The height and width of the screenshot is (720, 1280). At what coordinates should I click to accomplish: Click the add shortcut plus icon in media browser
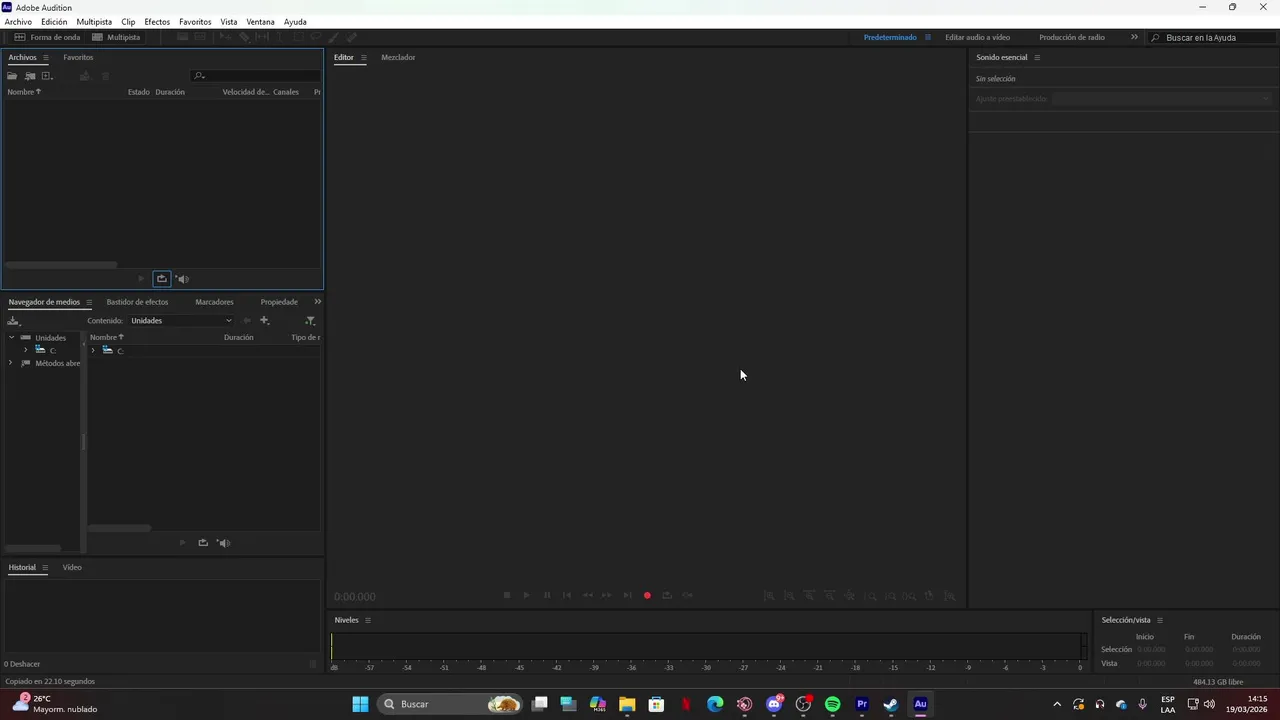point(264,321)
